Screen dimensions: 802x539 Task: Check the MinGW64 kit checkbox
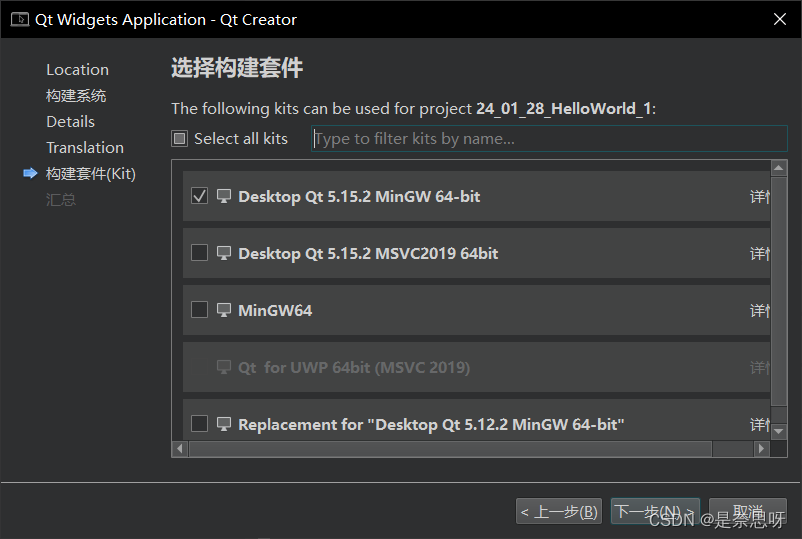coord(199,310)
